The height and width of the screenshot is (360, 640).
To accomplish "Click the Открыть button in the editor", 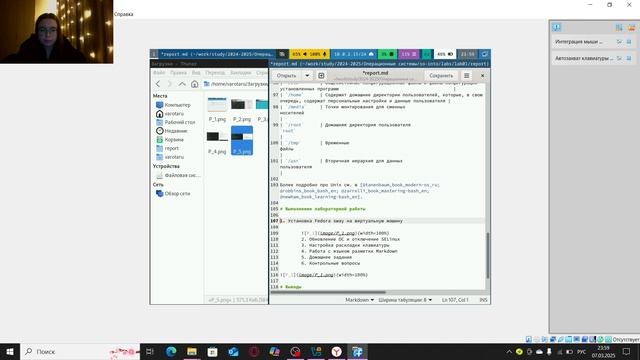I will (287, 76).
